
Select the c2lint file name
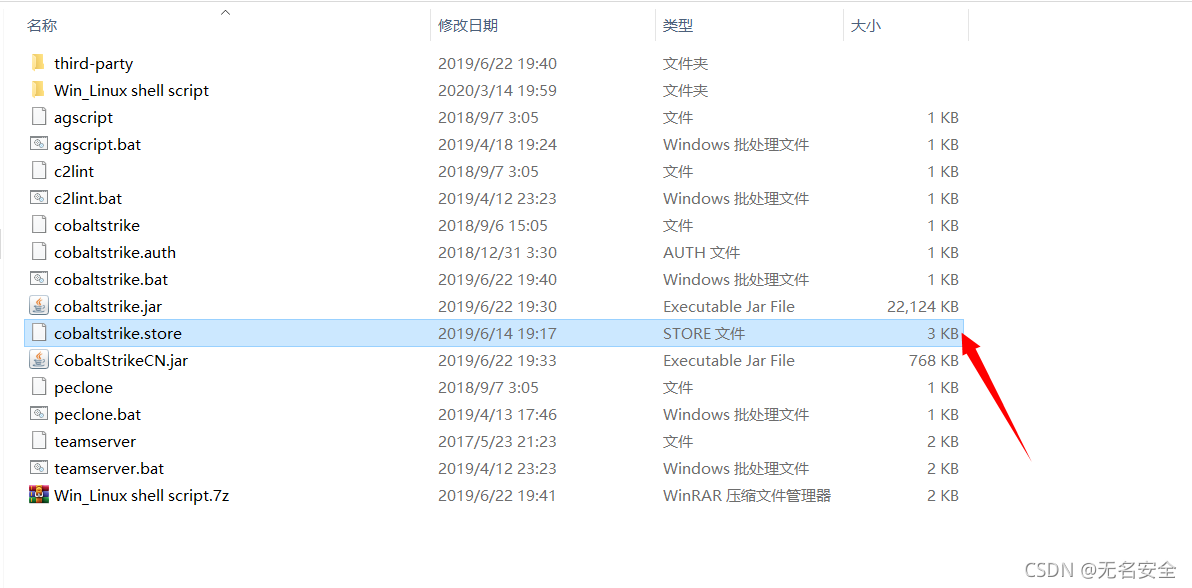click(74, 172)
